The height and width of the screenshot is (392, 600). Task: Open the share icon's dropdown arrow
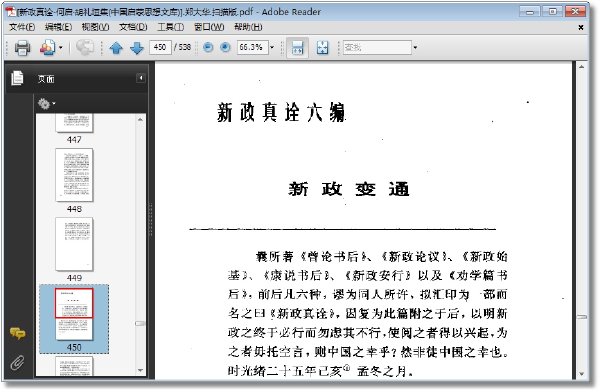pyautogui.click(x=60, y=48)
